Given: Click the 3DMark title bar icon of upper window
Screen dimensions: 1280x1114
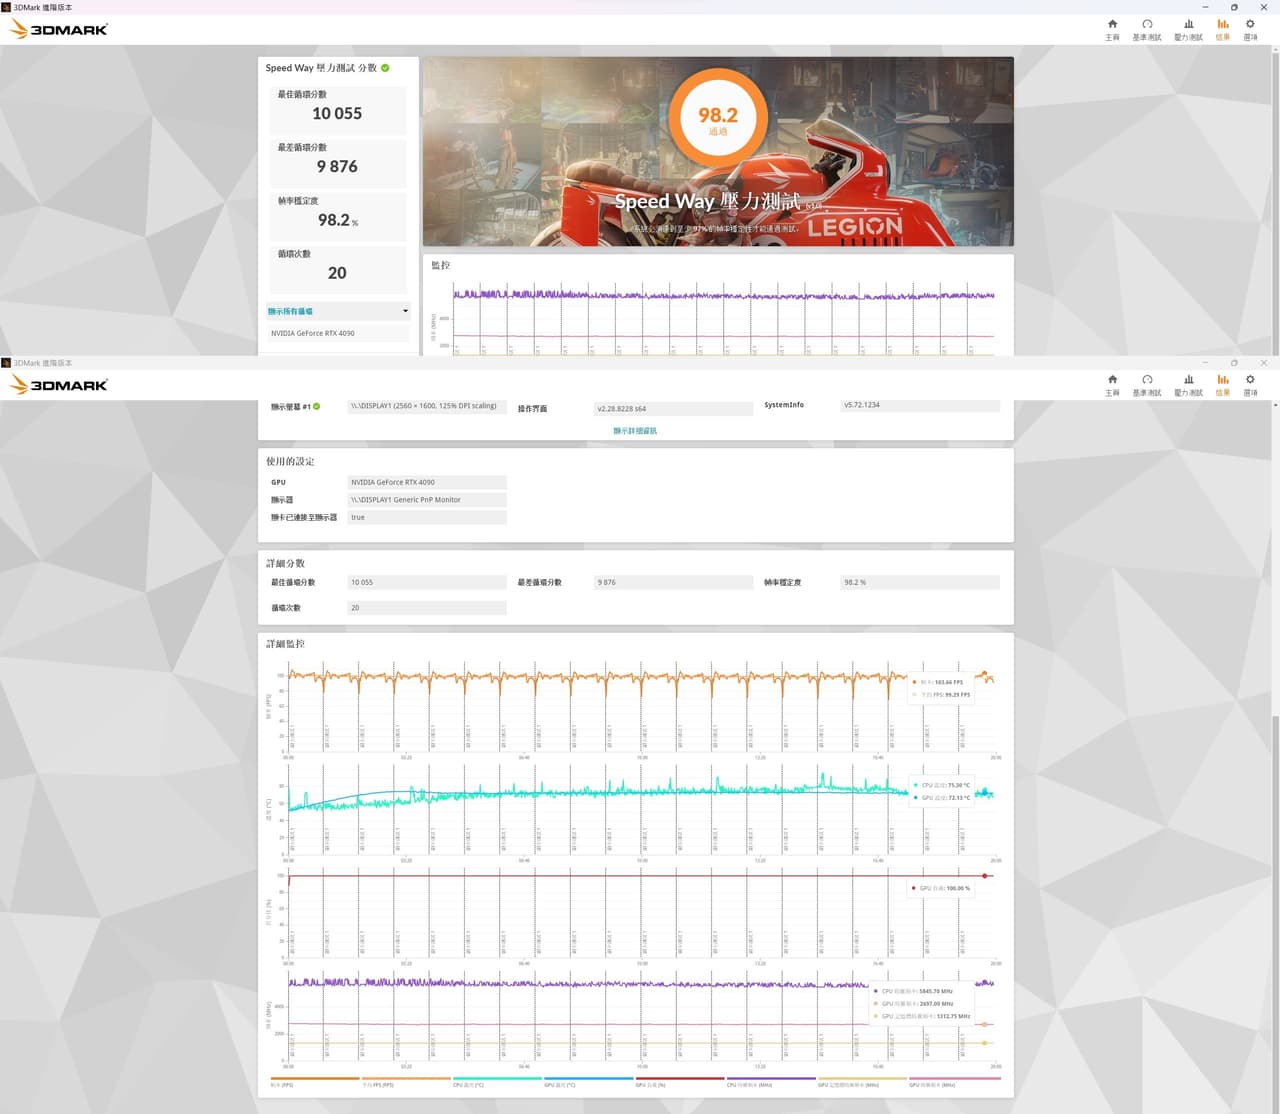Looking at the screenshot, I should 6,7.
